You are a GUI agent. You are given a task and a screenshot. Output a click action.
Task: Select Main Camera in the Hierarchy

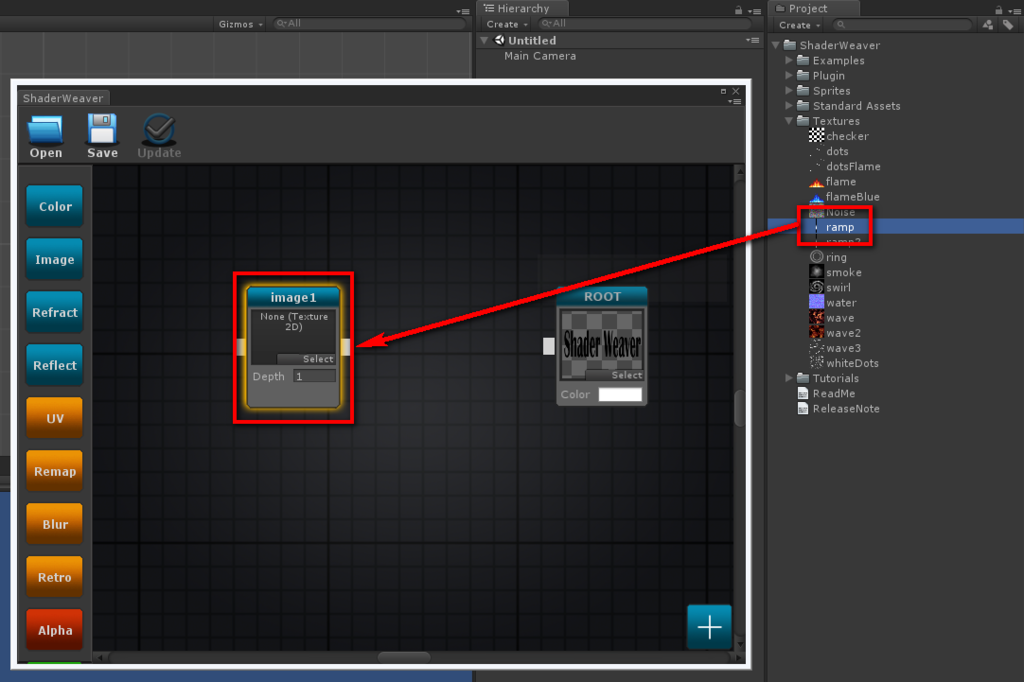[540, 56]
